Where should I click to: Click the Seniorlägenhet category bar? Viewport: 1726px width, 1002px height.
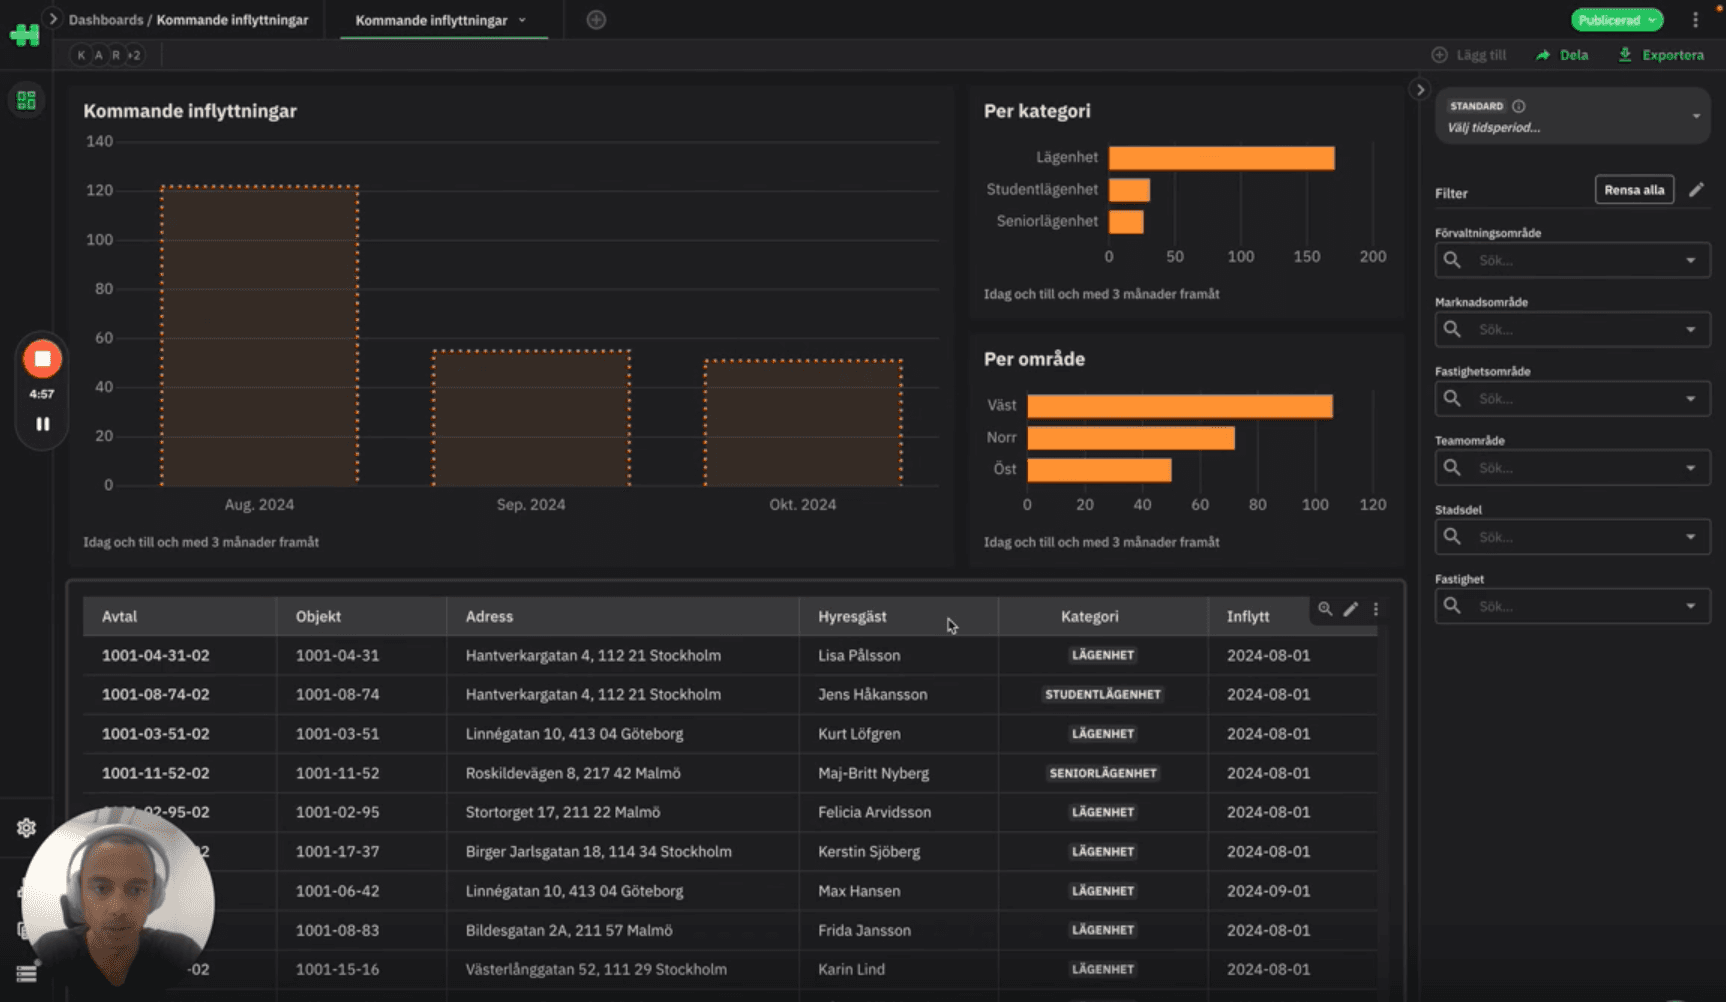(1126, 222)
